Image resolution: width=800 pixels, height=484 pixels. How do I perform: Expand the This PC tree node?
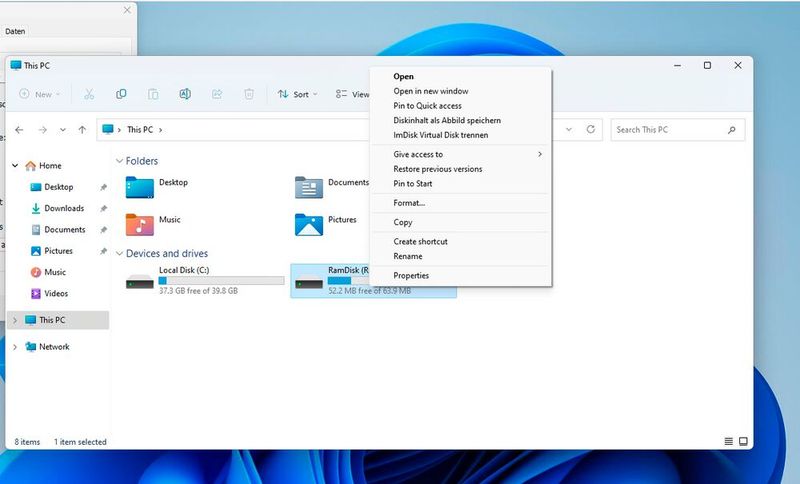coord(15,320)
